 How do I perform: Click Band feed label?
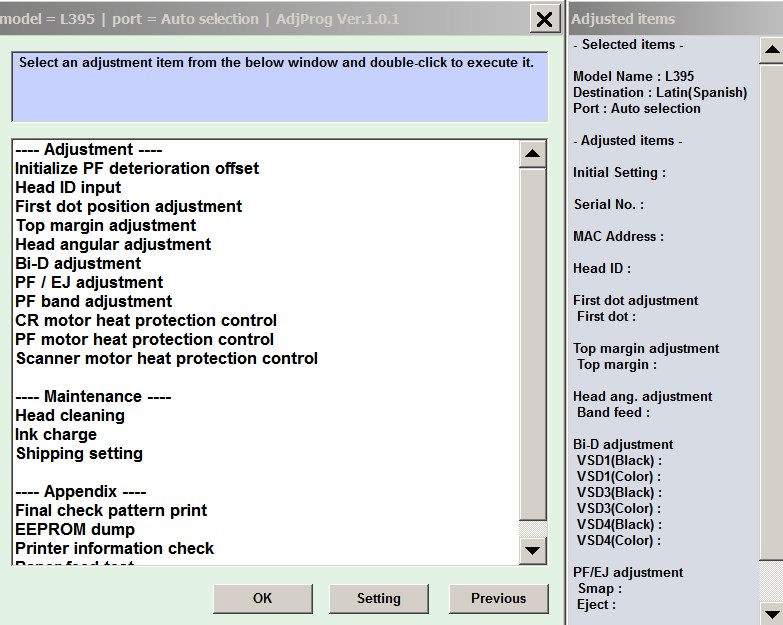(x=613, y=412)
